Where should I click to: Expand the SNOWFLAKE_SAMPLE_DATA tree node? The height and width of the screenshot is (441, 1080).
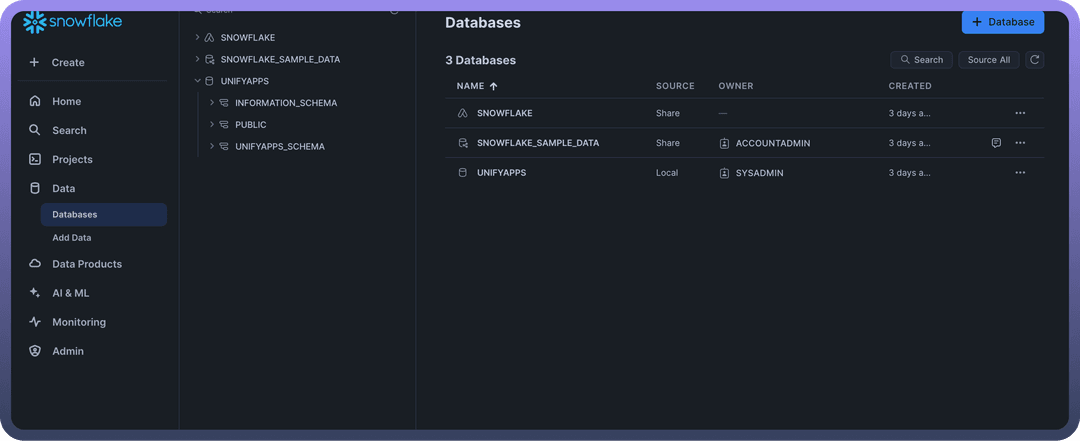click(198, 59)
